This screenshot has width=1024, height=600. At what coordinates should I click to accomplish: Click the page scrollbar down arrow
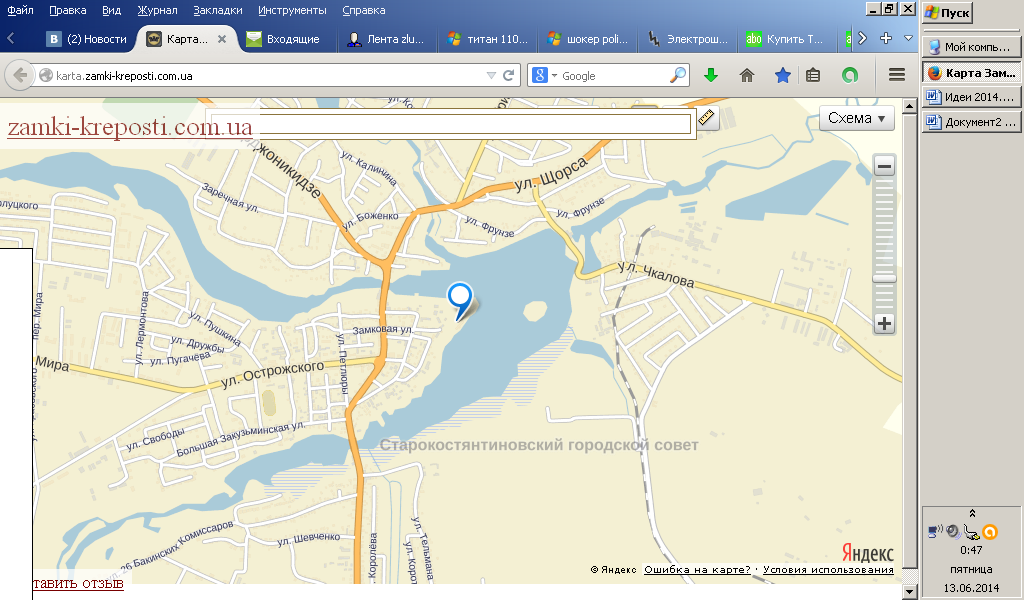click(x=910, y=592)
